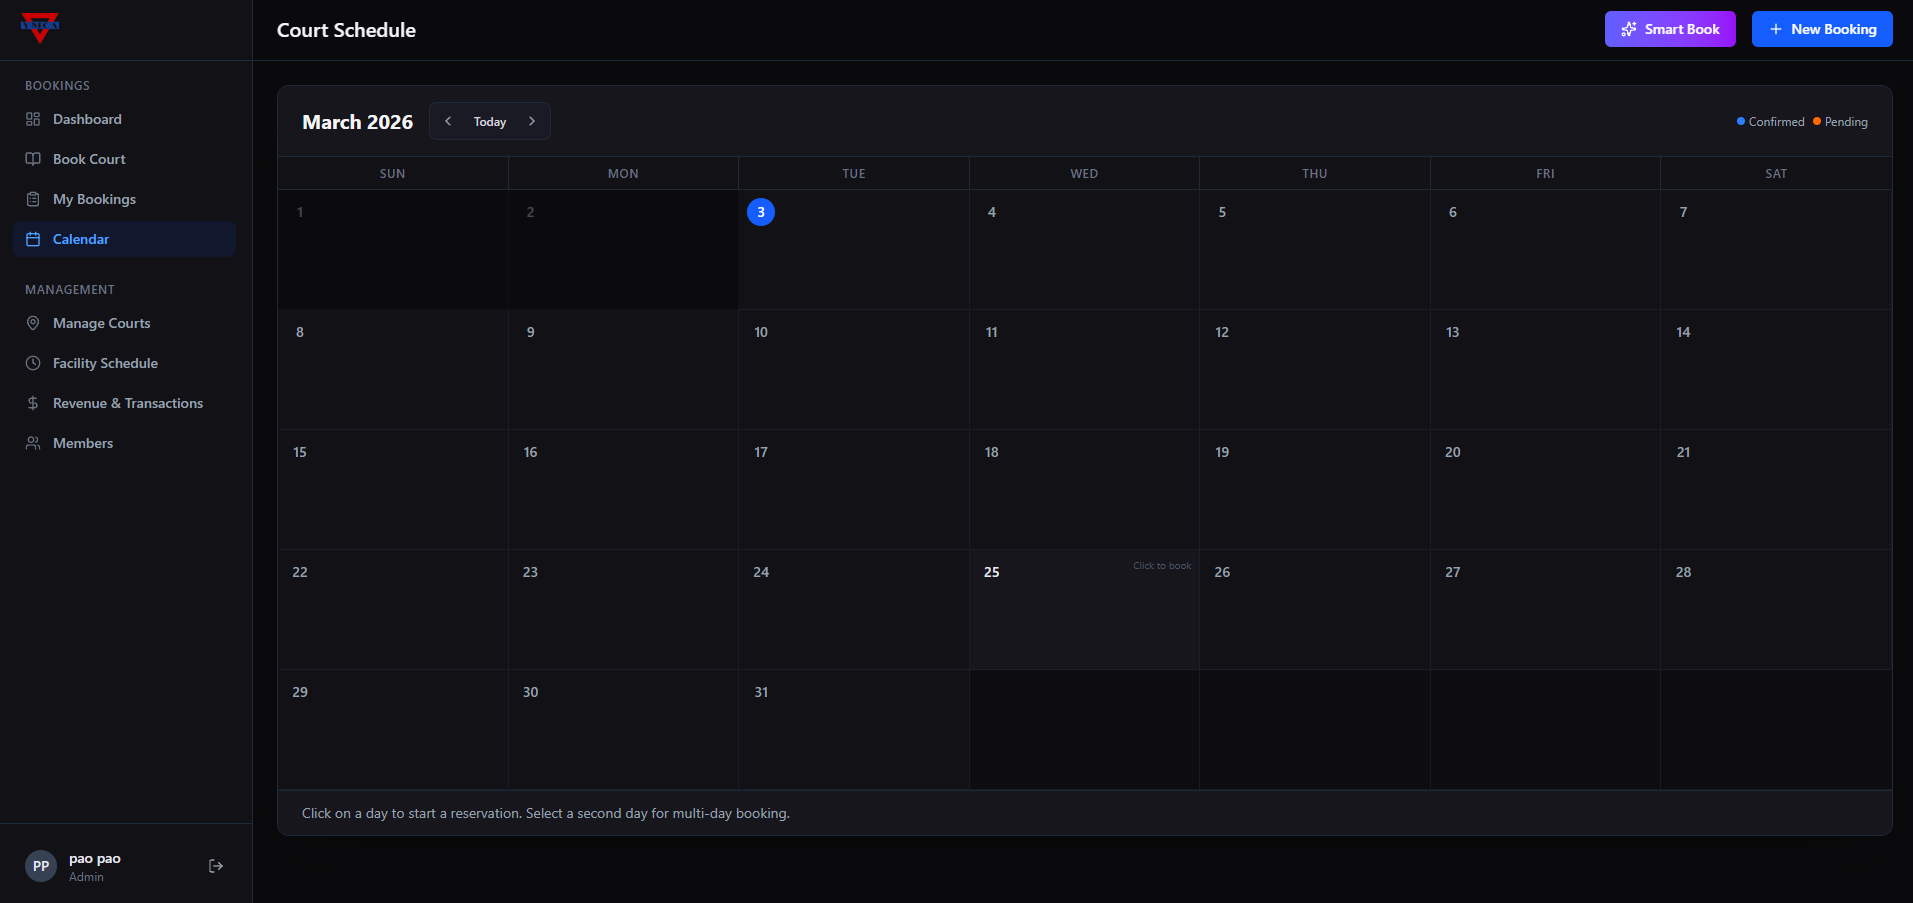Open the Book Court page
1913x903 pixels.
(x=125, y=159)
